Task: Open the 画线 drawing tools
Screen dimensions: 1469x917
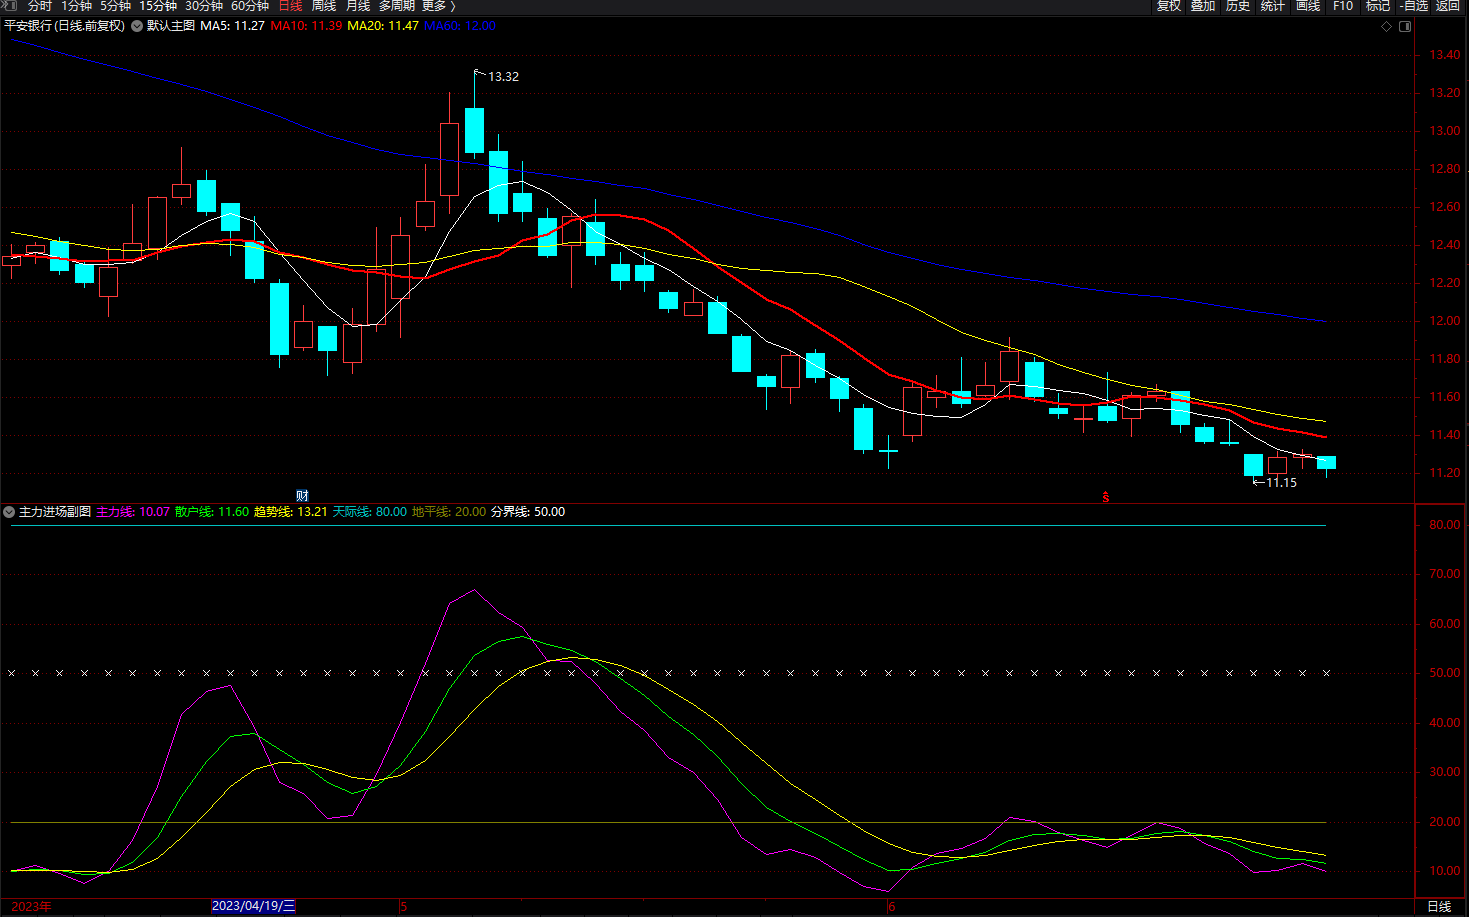Action: 1308,6
